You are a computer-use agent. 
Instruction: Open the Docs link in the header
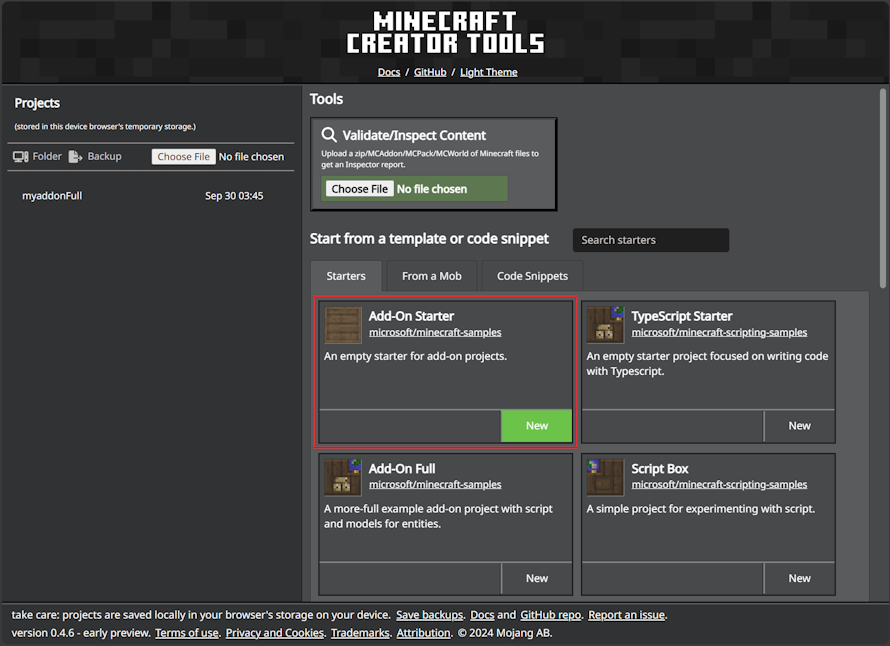coord(389,71)
